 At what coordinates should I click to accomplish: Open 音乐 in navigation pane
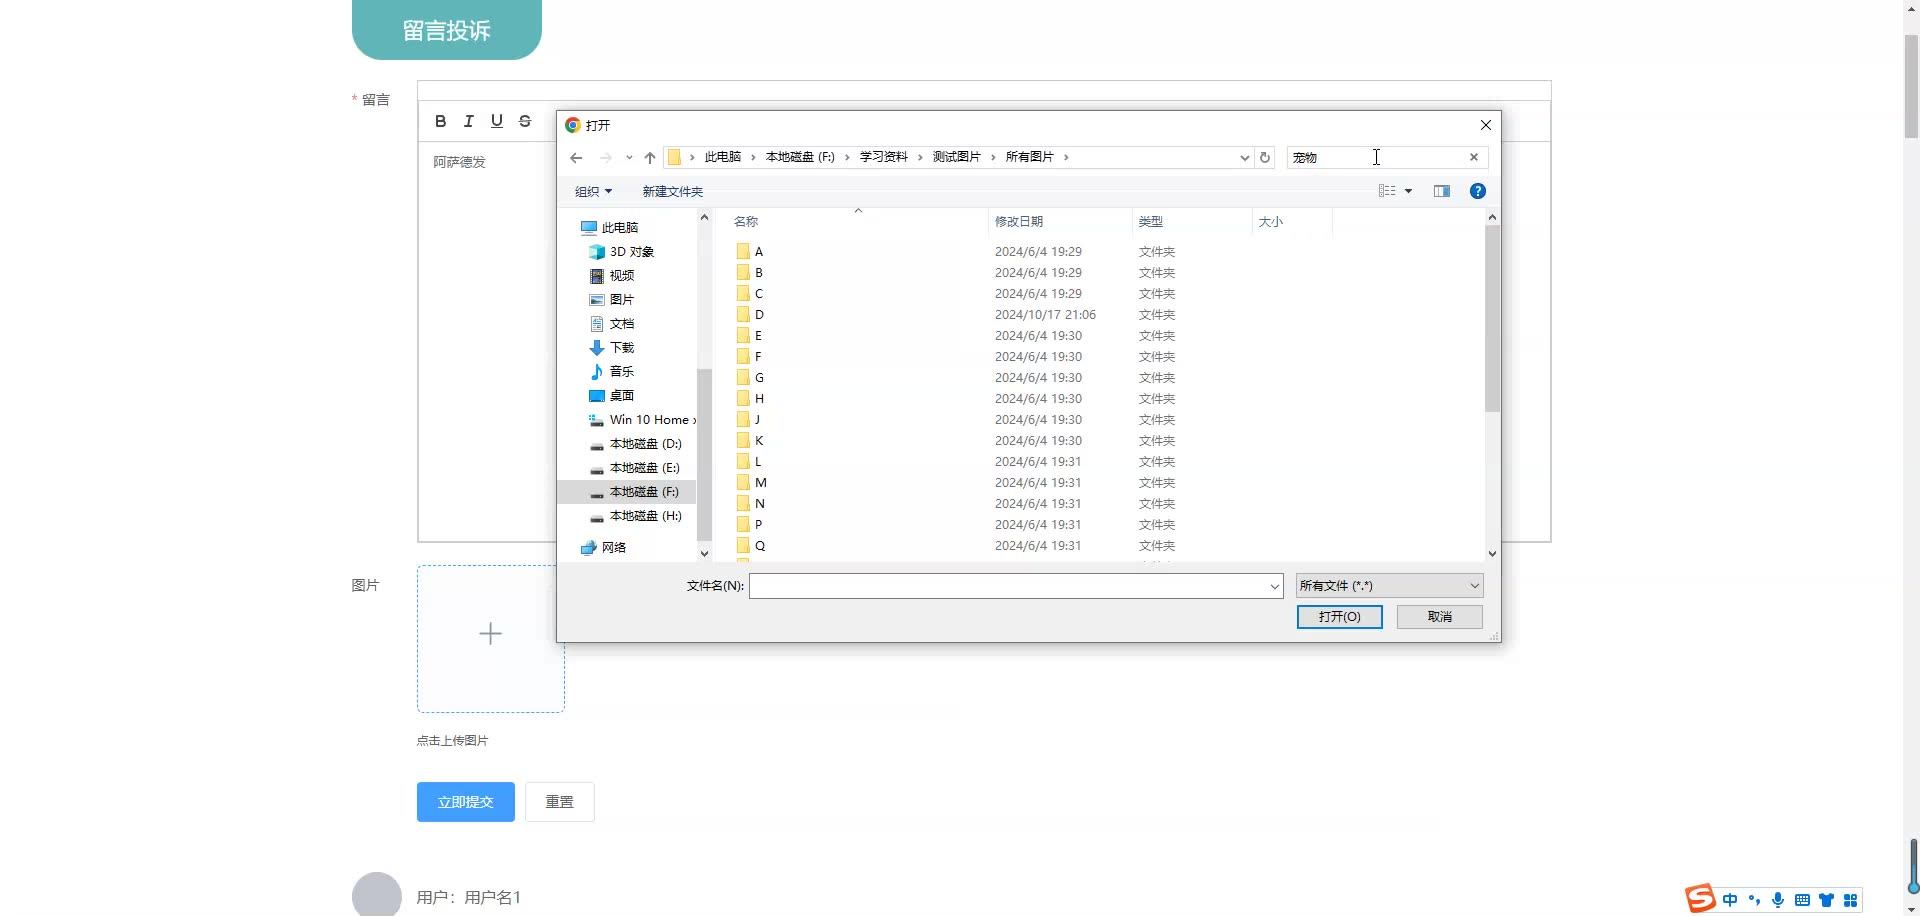point(621,372)
